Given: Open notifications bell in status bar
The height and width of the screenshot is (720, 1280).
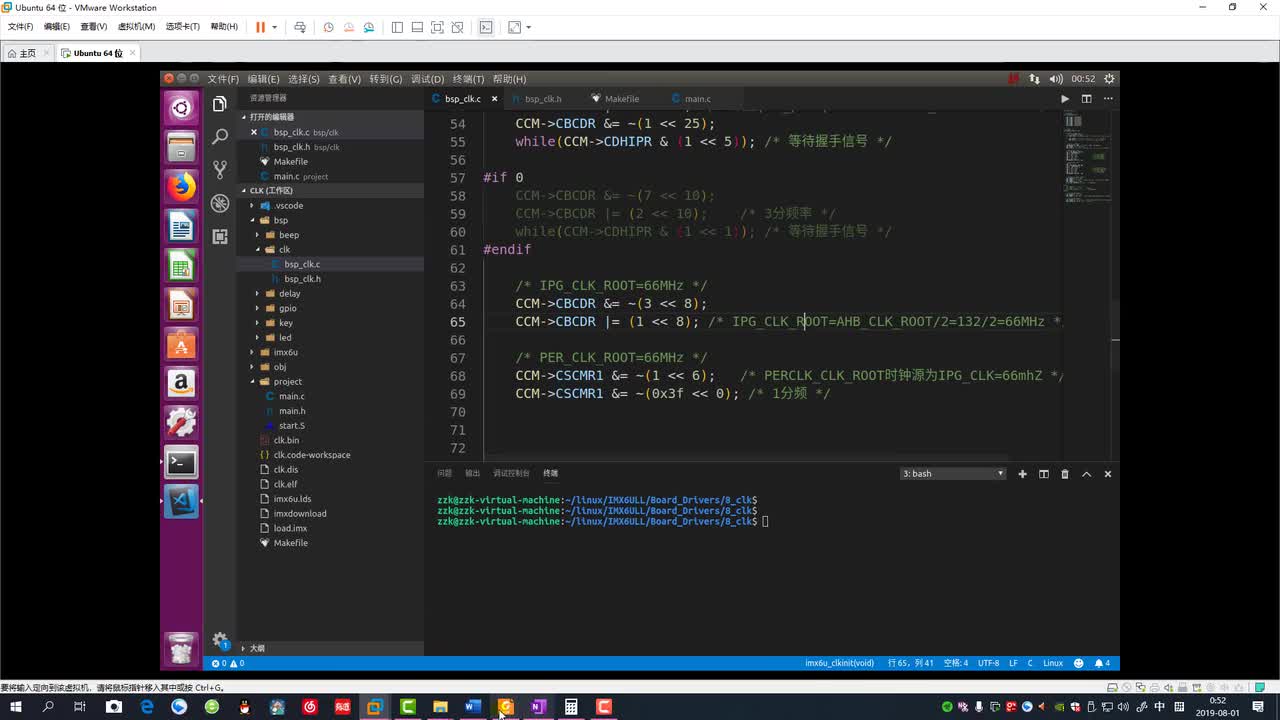Looking at the screenshot, I should [x=1102, y=663].
